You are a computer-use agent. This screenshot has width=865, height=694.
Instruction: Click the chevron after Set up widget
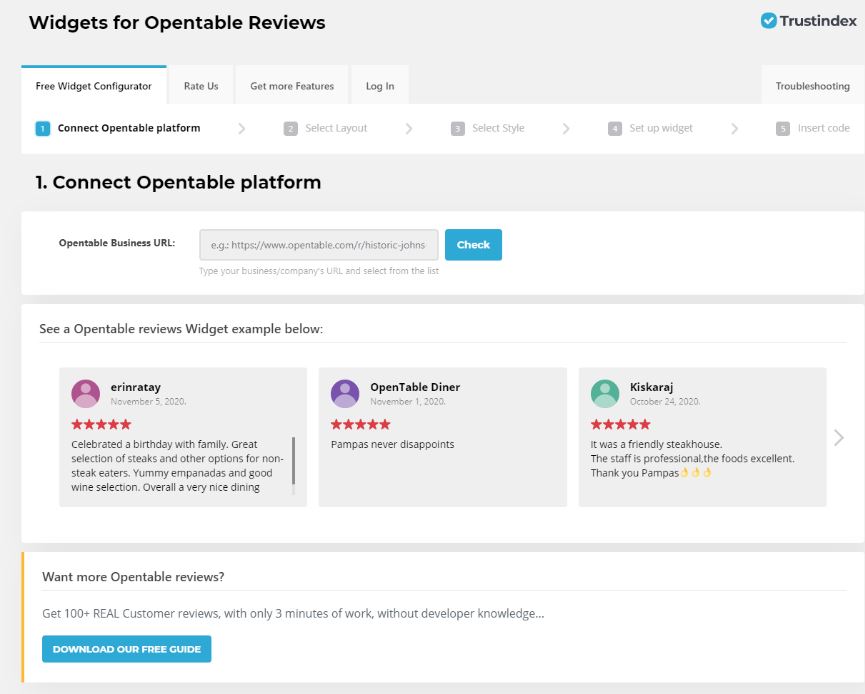(734, 129)
